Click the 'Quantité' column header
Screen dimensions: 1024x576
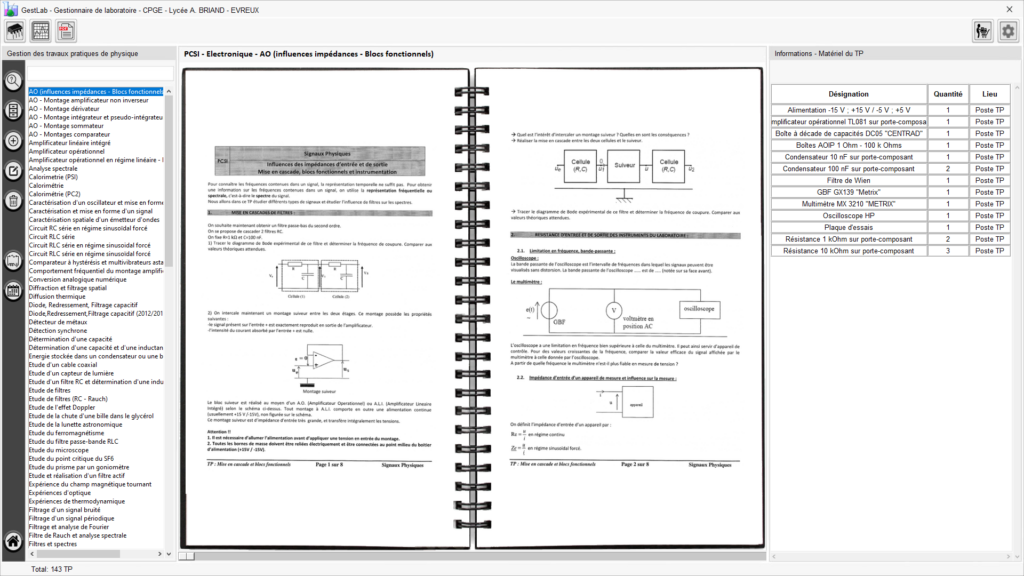(x=948, y=93)
